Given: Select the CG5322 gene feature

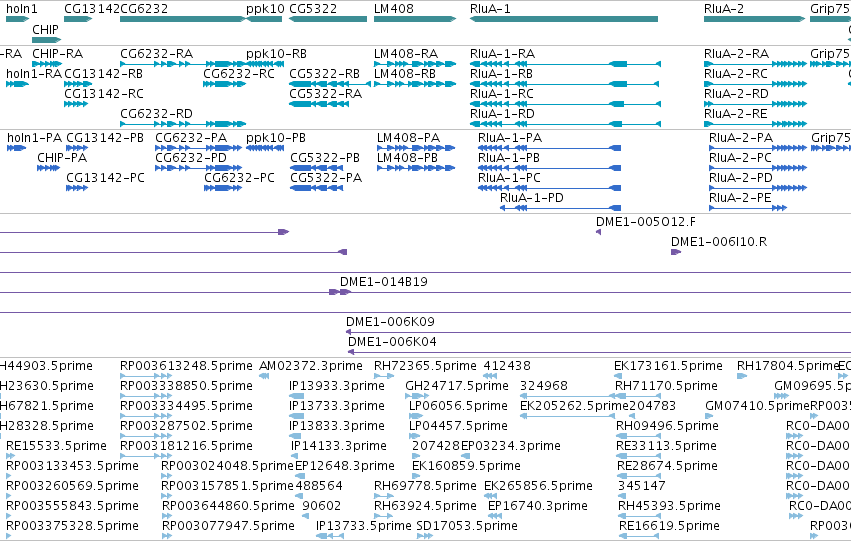Looking at the screenshot, I should tap(328, 19).
